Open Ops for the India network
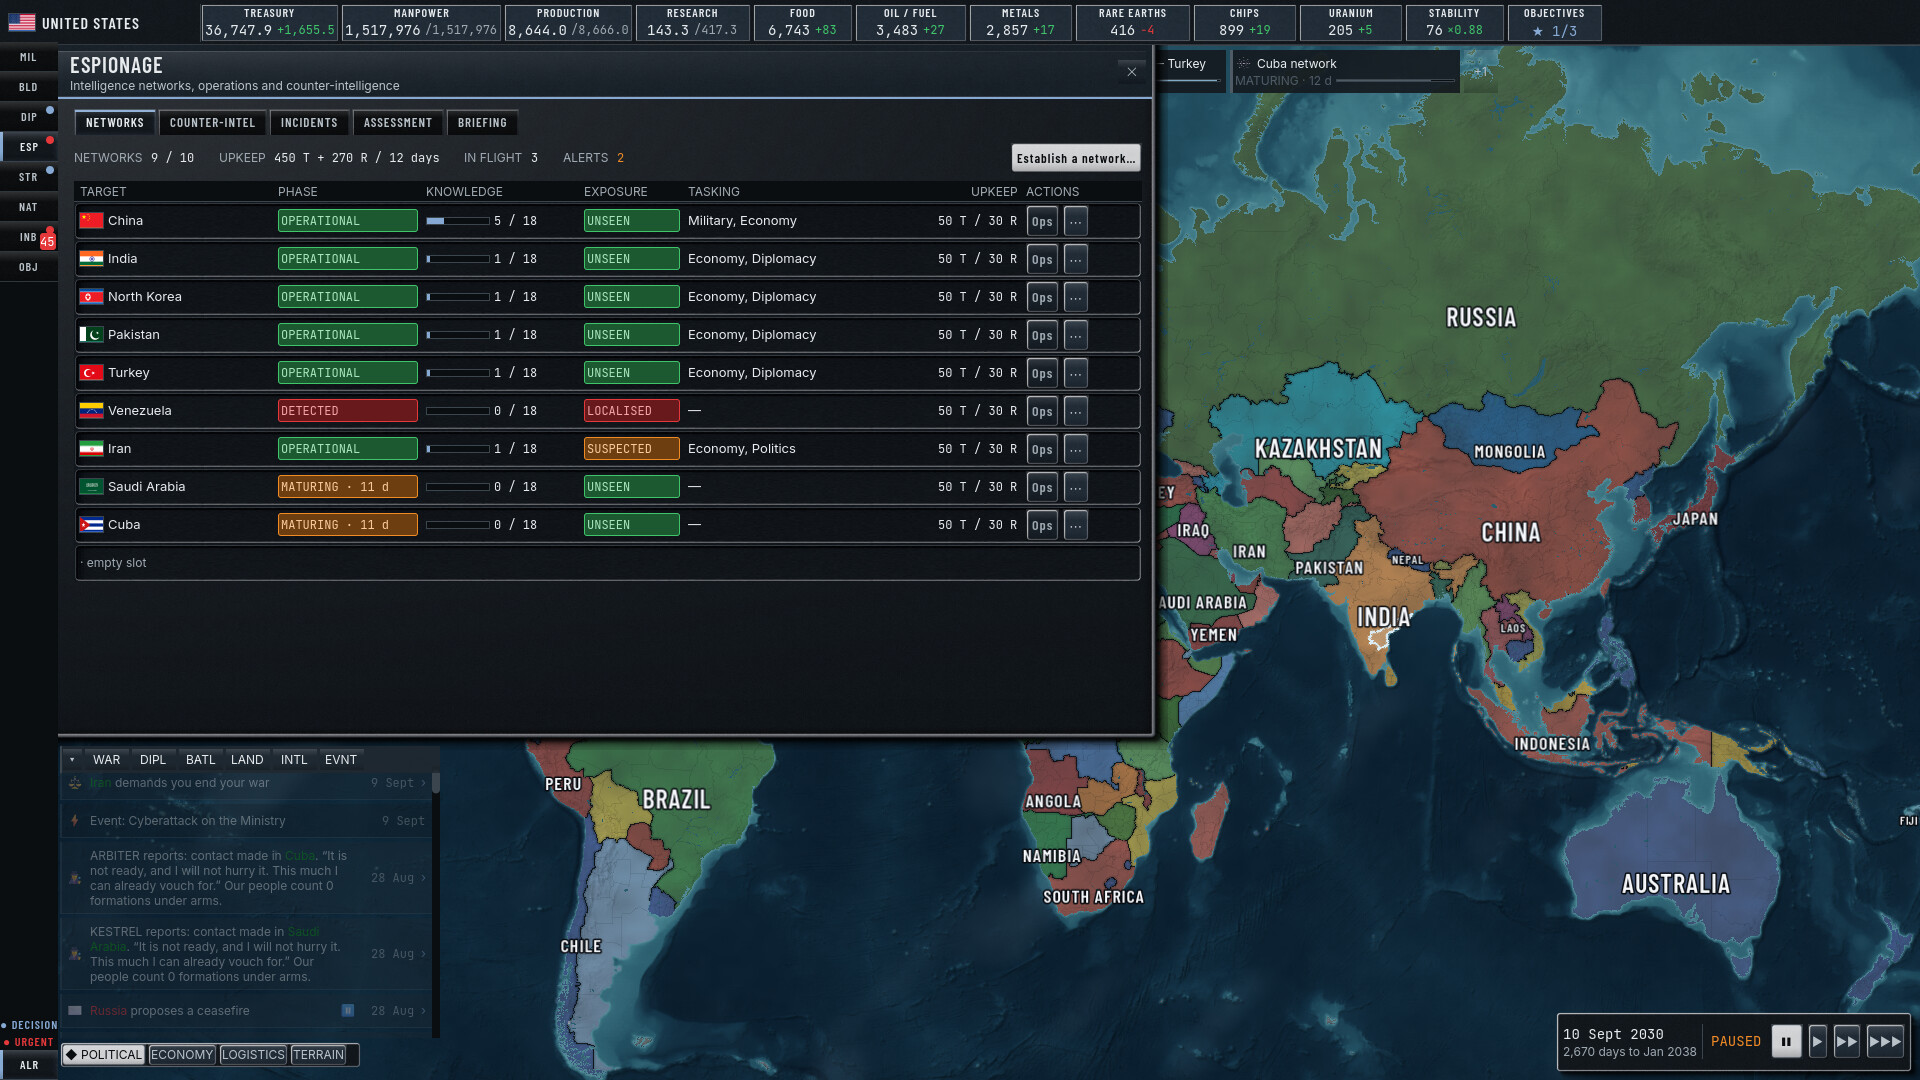 1042,259
